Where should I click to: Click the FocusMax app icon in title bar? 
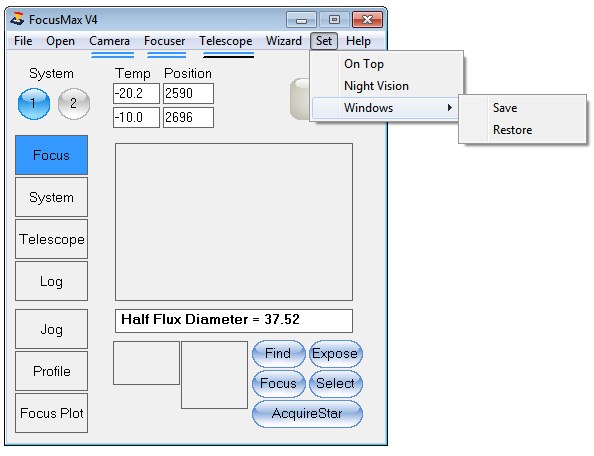[17, 19]
